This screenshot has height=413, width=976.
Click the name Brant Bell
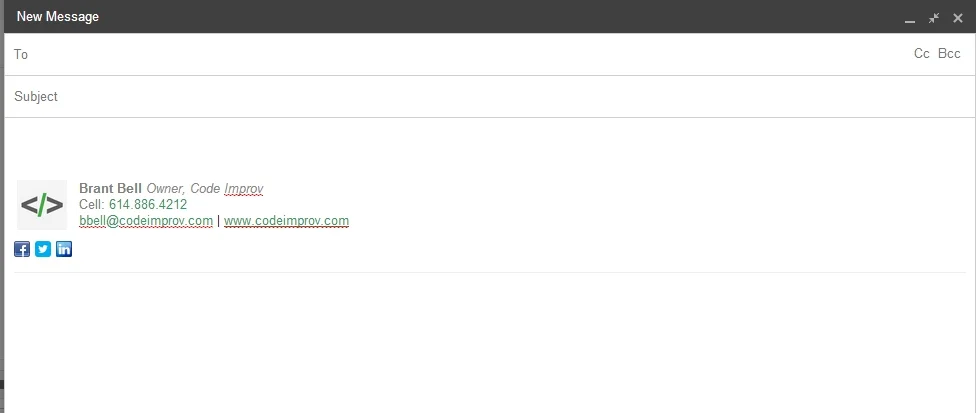click(111, 188)
